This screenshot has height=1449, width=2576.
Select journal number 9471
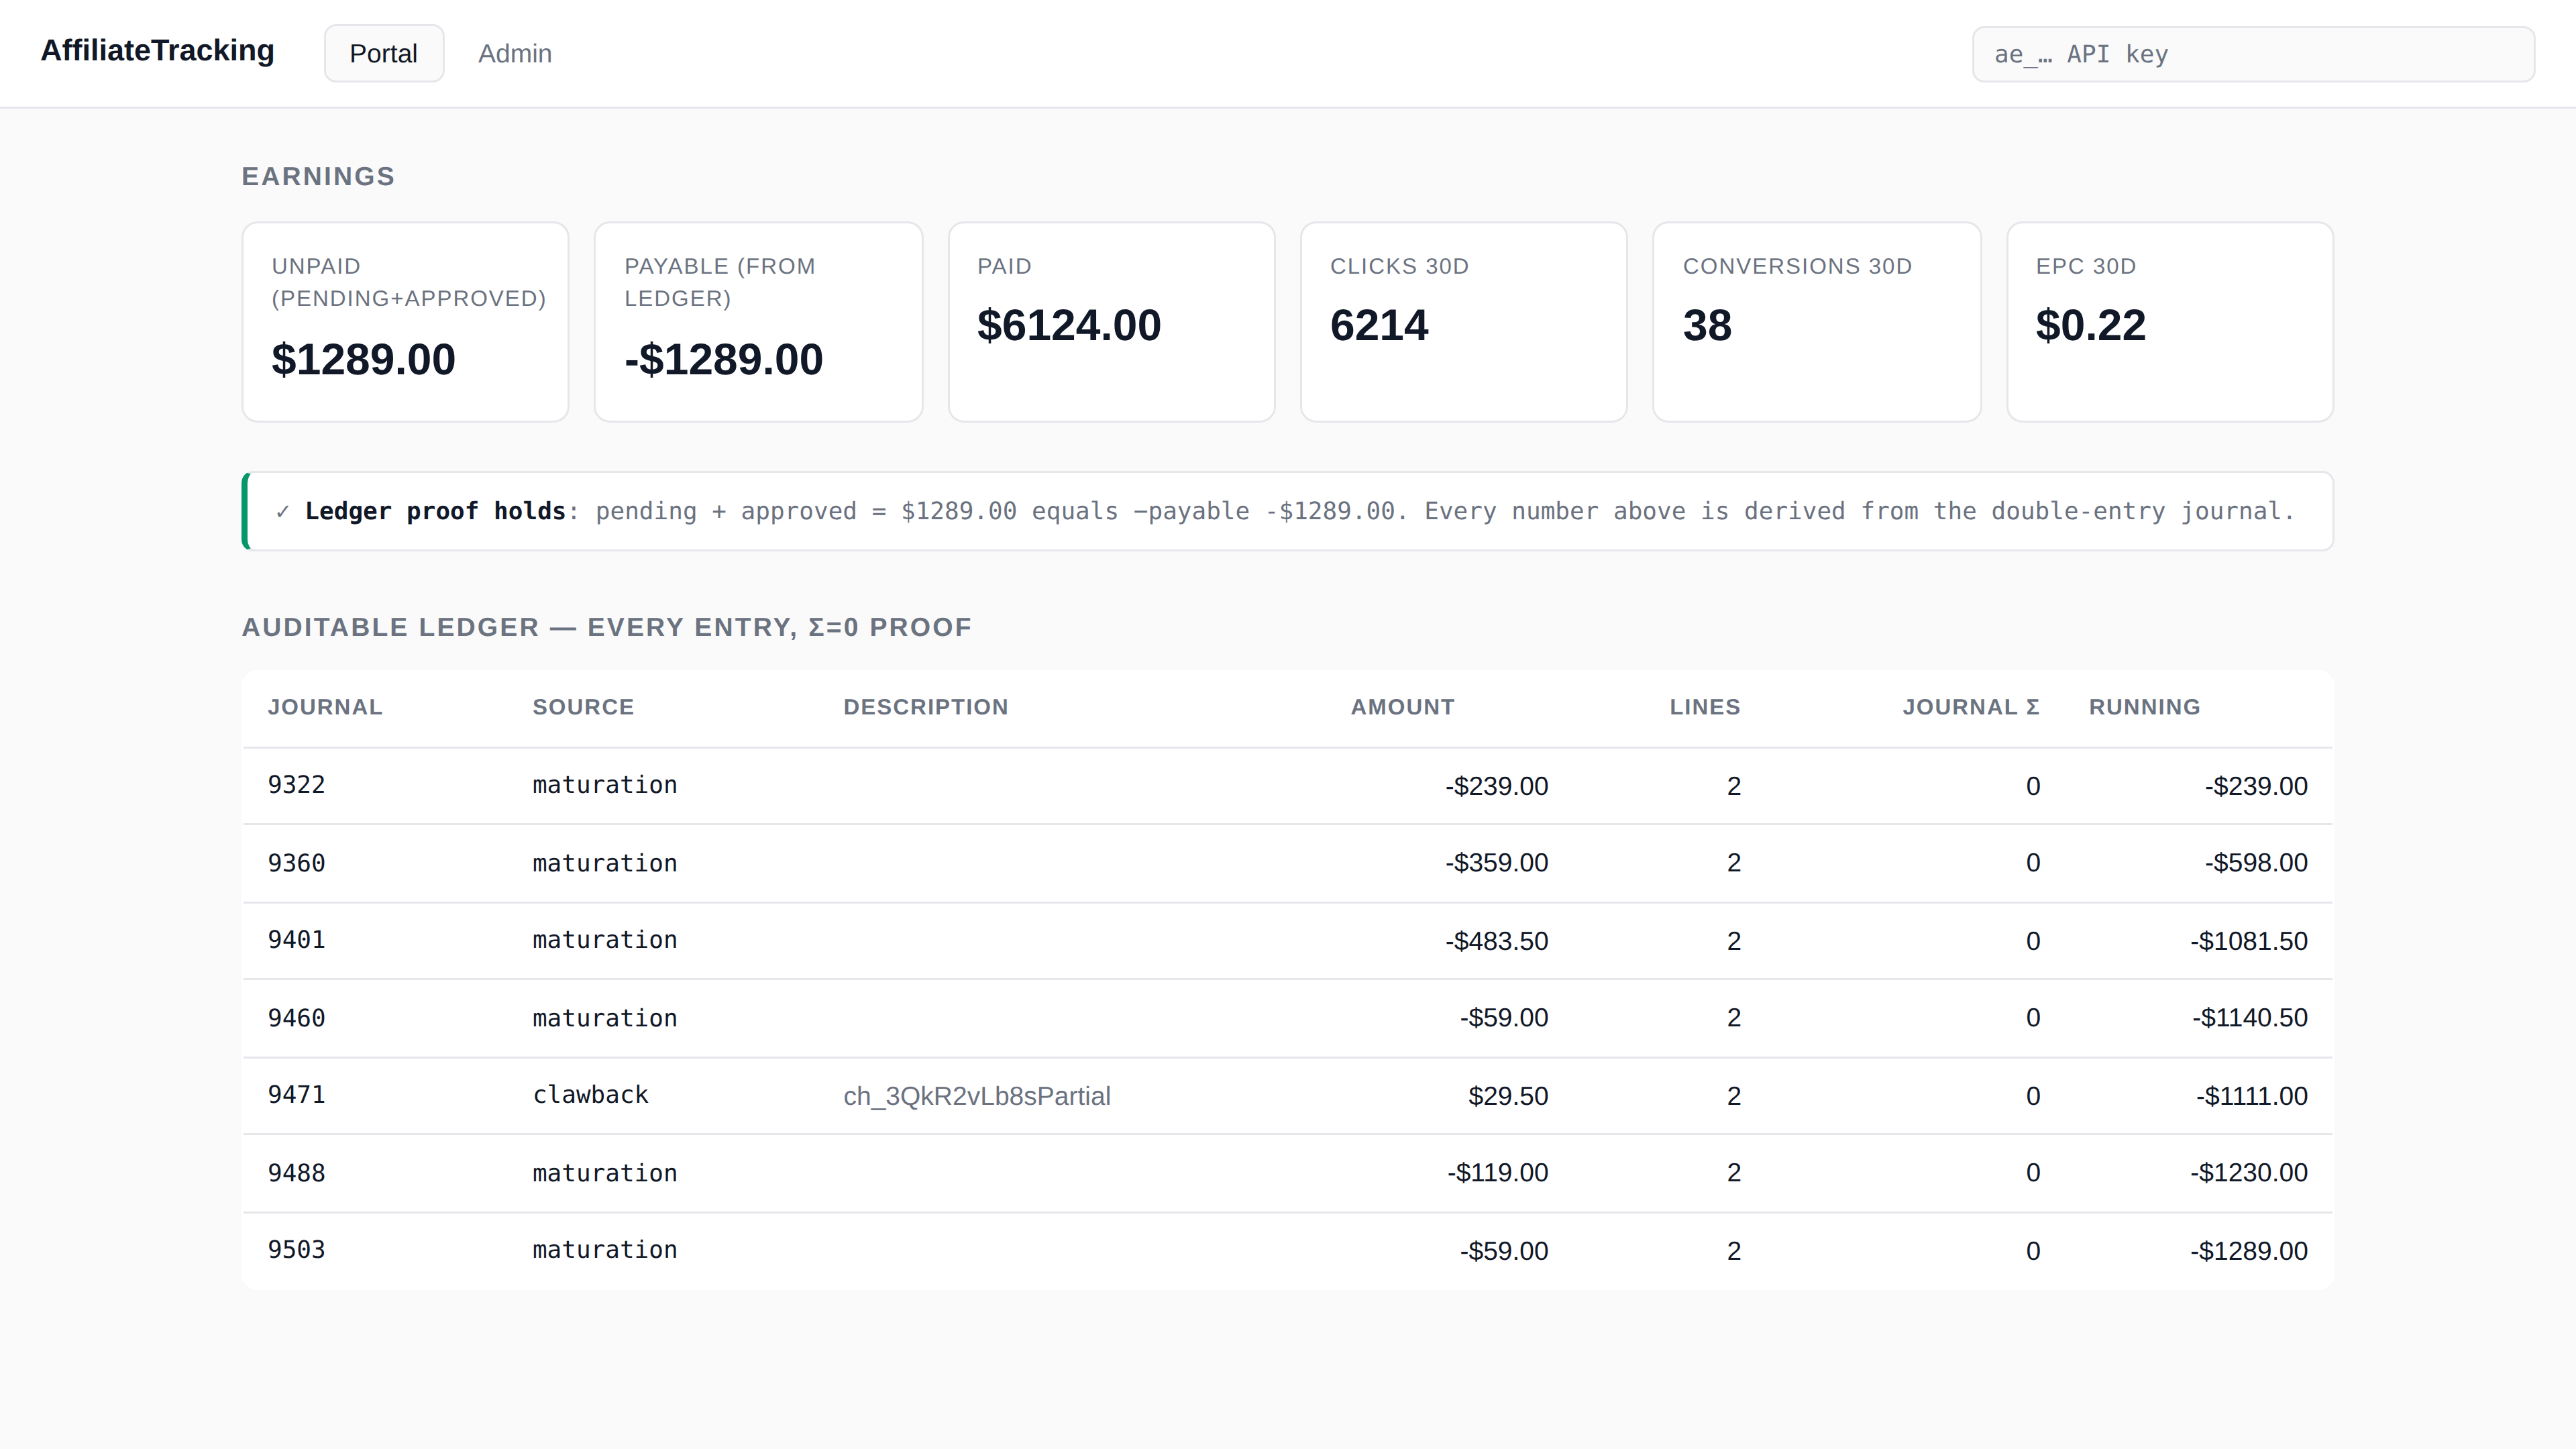tap(296, 1095)
